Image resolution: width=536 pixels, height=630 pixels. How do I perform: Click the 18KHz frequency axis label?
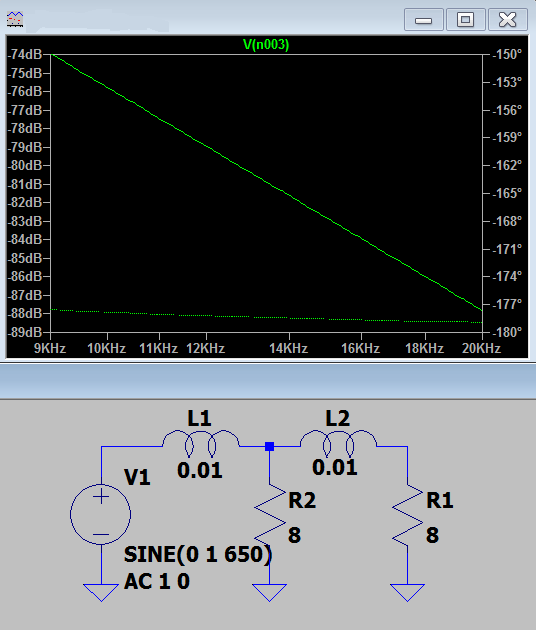click(x=424, y=348)
